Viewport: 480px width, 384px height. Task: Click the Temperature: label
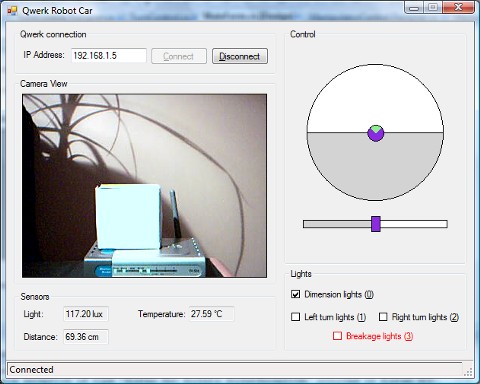pyautogui.click(x=162, y=314)
